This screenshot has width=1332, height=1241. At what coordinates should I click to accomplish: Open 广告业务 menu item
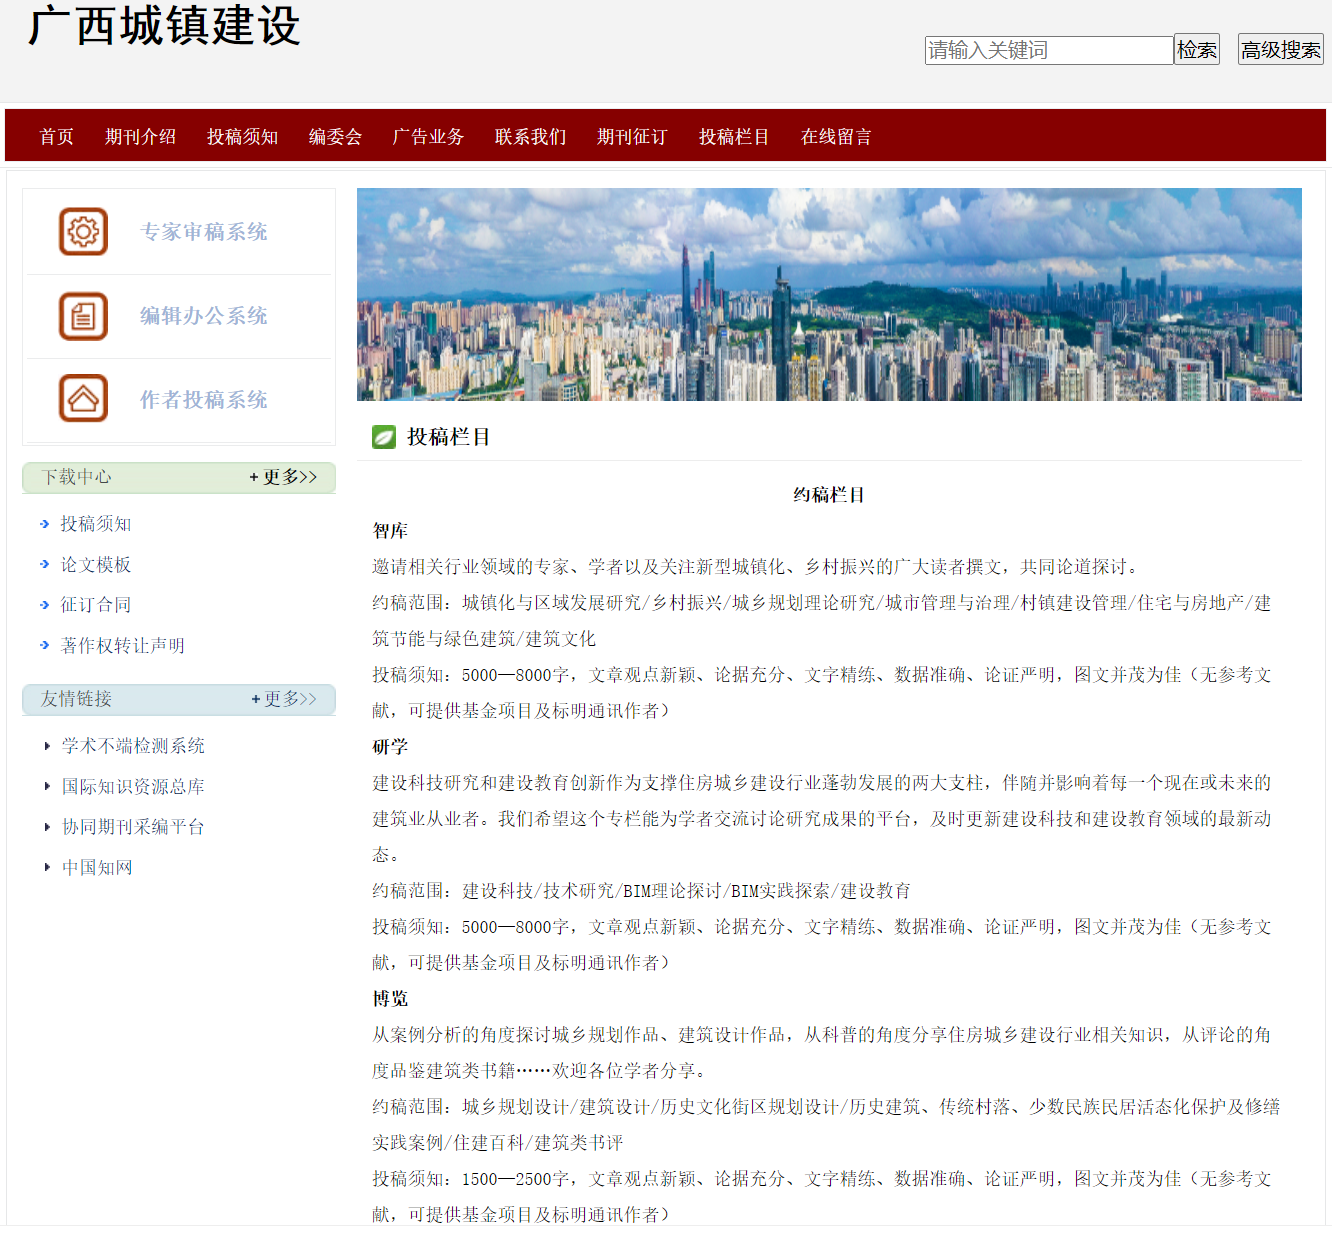[429, 137]
